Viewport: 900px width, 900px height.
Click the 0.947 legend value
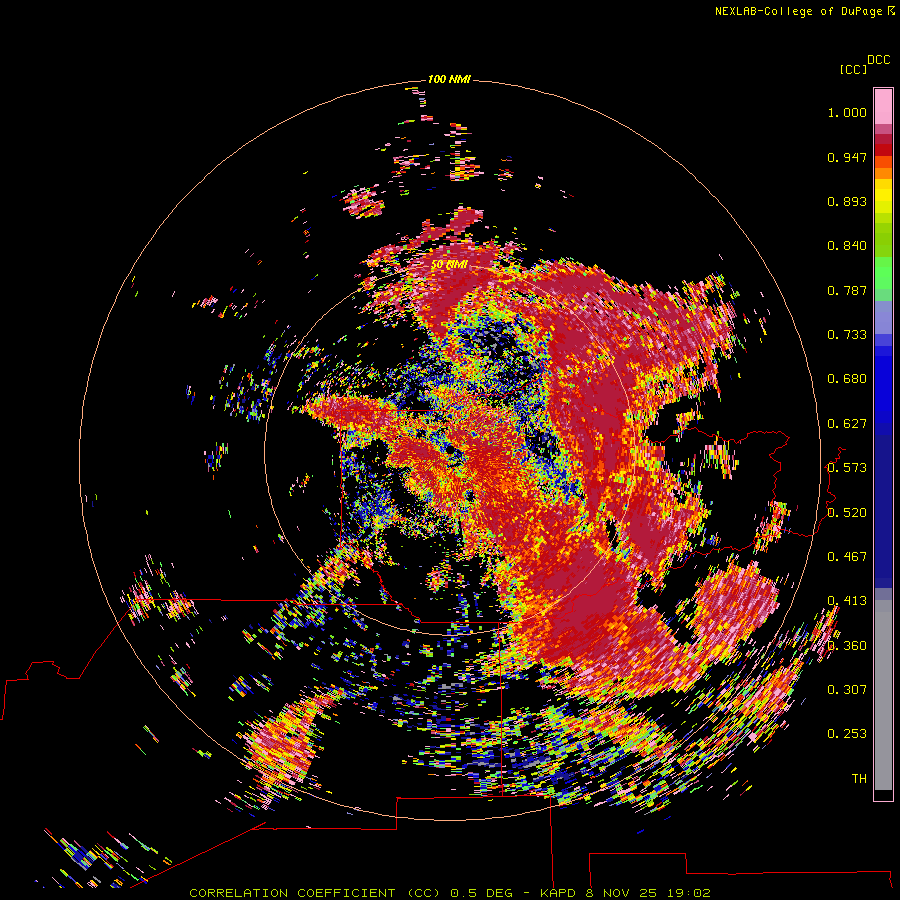point(847,157)
